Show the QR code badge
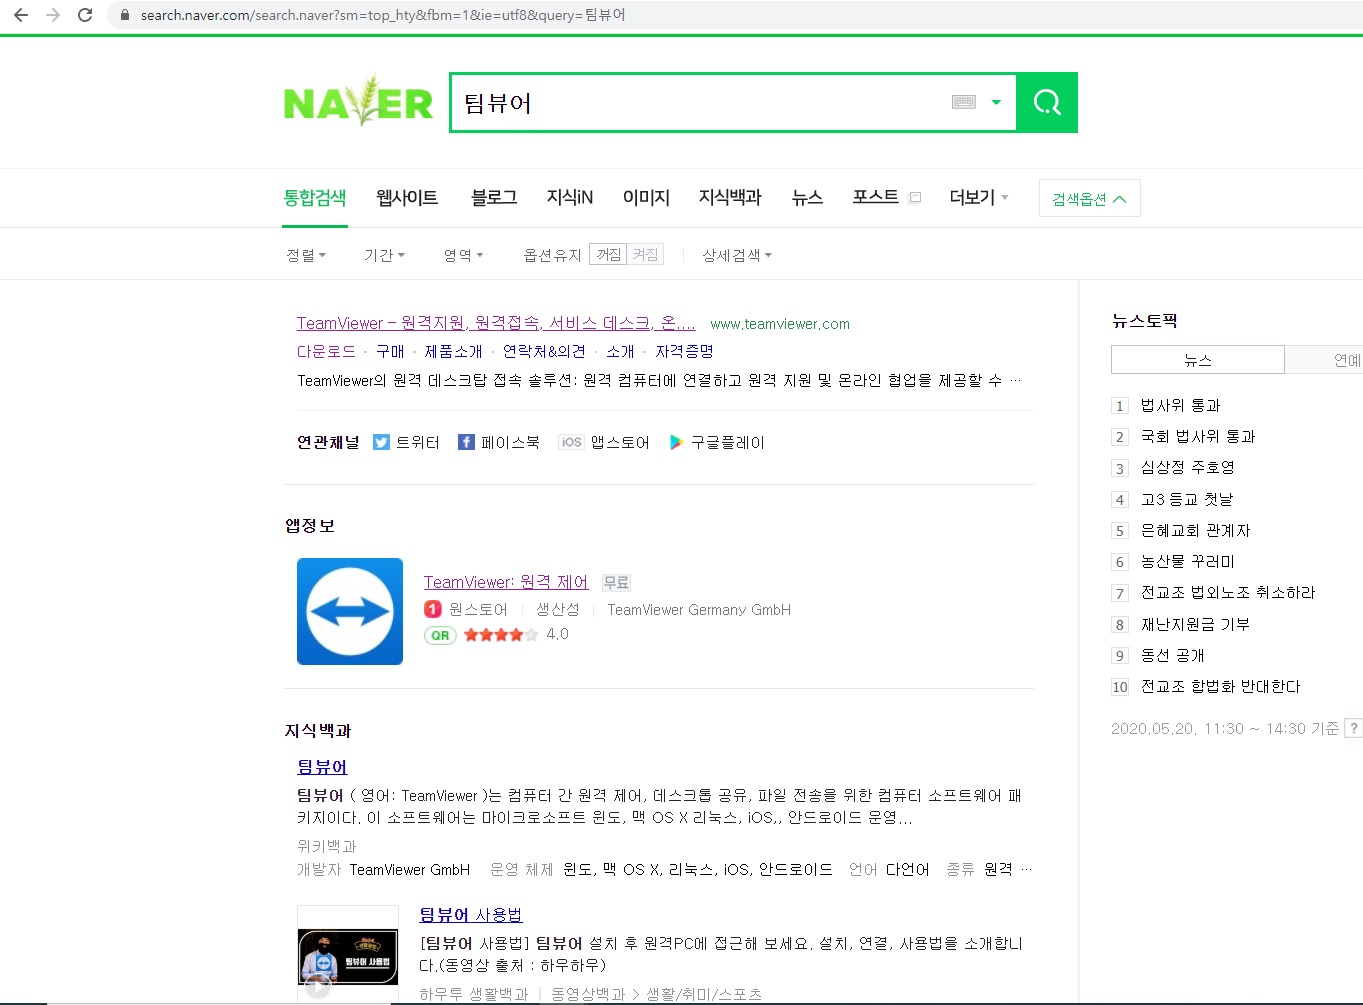Screen dimensions: 1363x1005 [440, 635]
